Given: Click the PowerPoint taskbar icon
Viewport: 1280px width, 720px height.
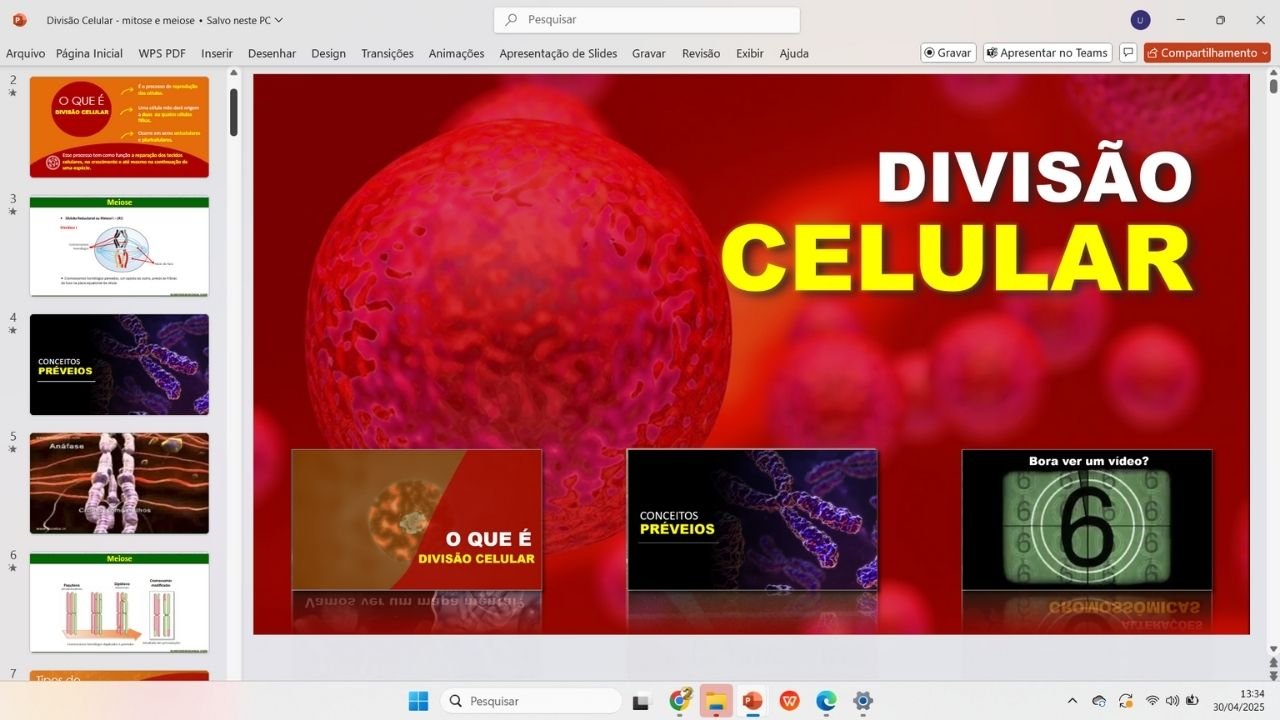Looking at the screenshot, I should (752, 701).
